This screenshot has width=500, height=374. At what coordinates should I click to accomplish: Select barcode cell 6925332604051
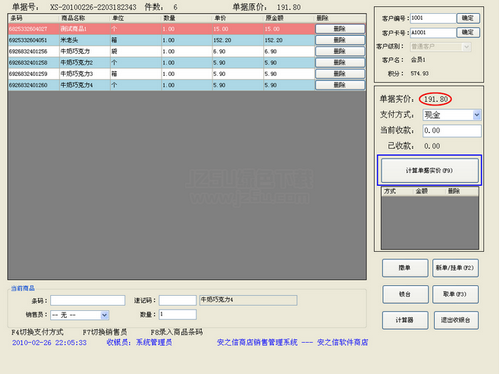pyautogui.click(x=34, y=40)
